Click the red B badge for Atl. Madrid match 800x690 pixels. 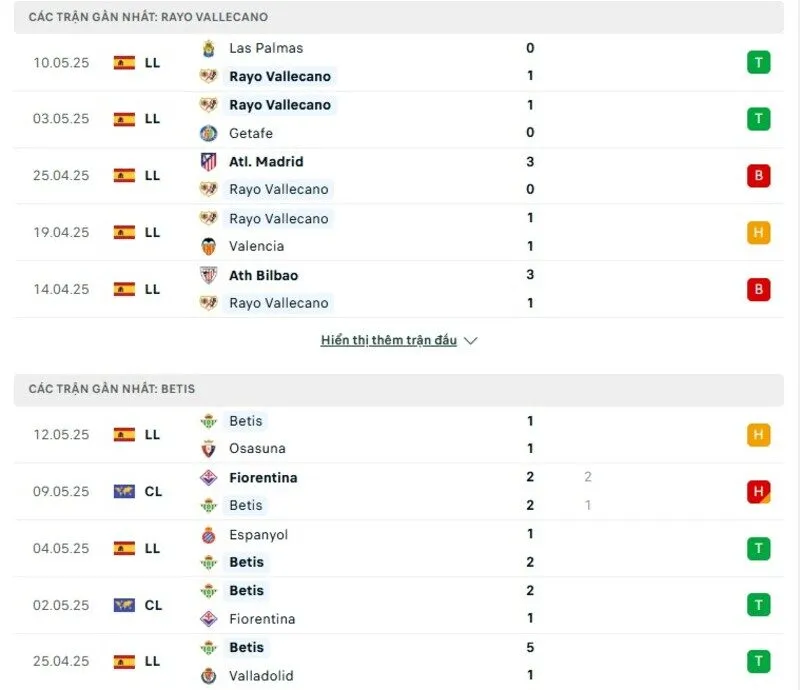click(x=759, y=175)
